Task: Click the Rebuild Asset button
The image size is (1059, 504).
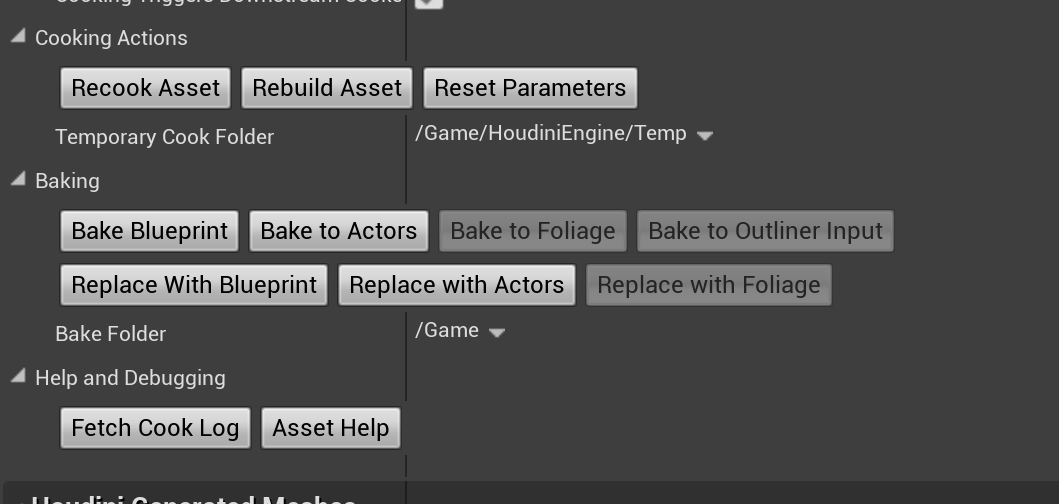Action: (327, 88)
